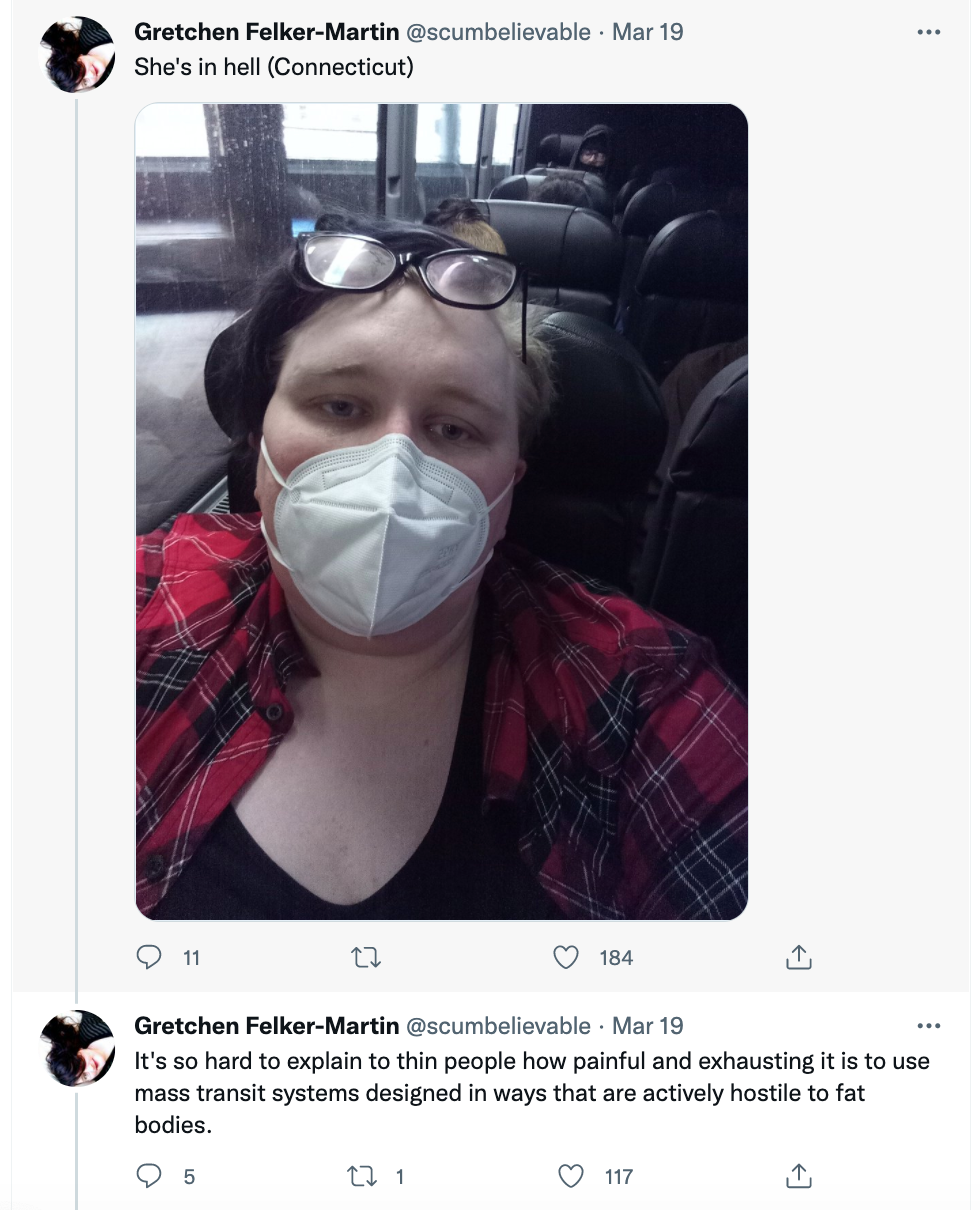980x1210 pixels.
Task: Share the photo tweet
Action: 798,958
